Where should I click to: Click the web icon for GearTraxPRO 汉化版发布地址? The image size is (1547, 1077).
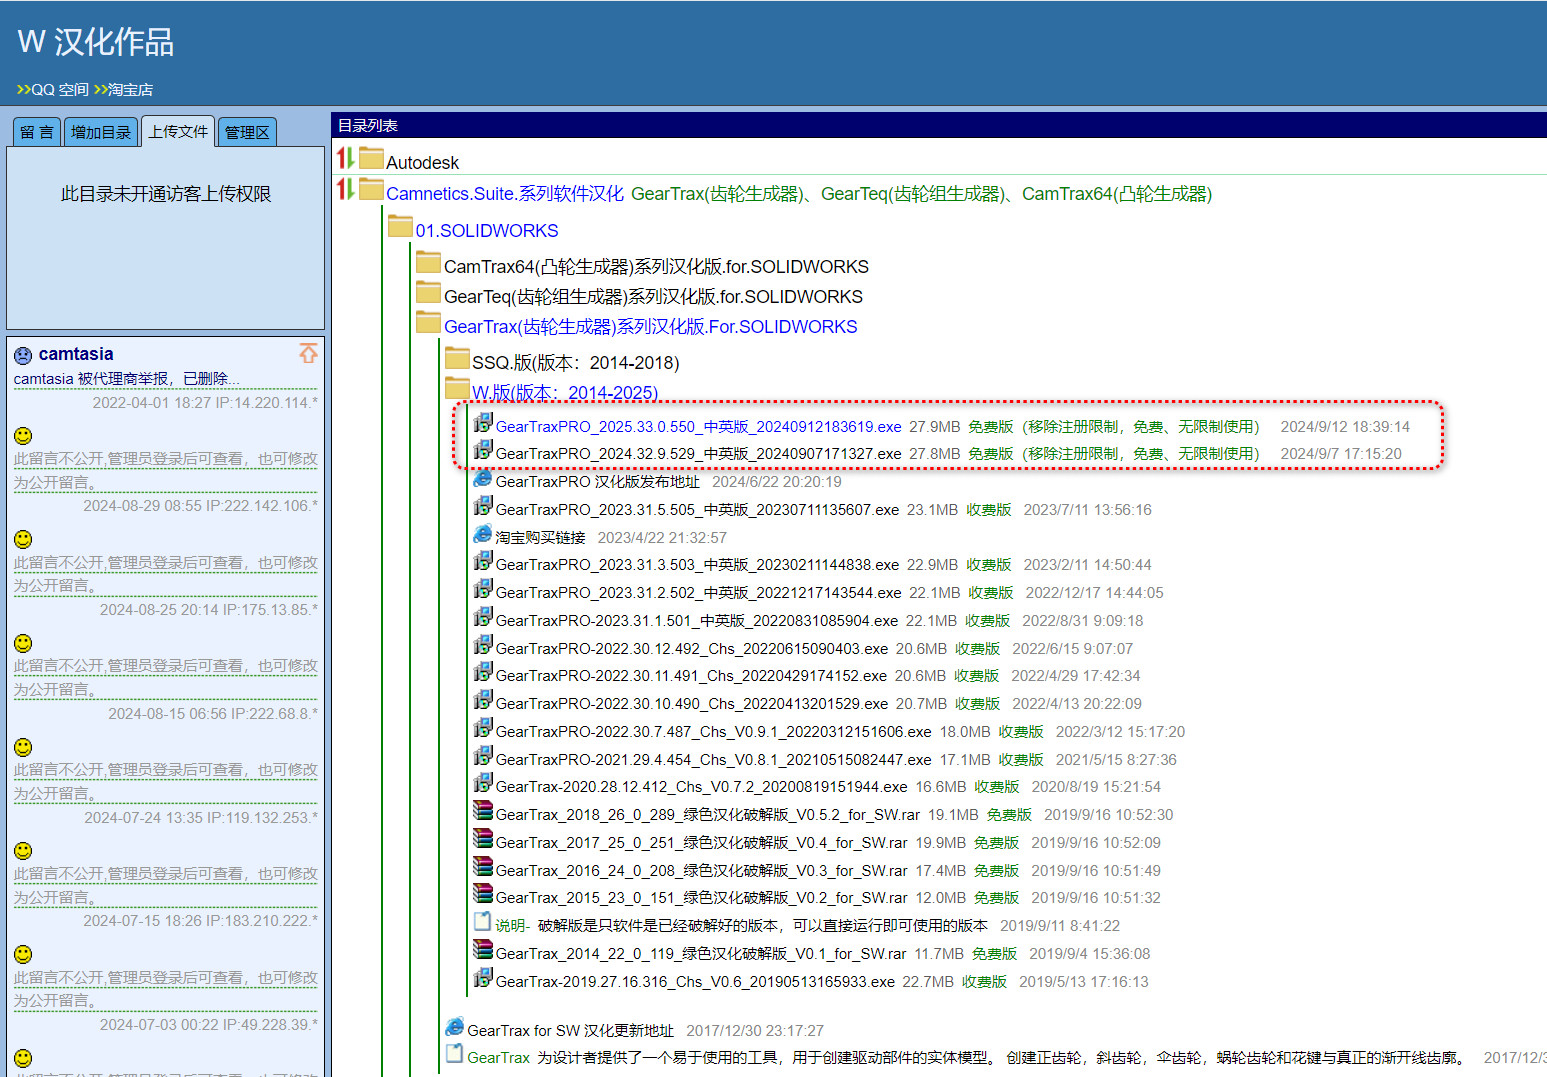click(x=483, y=479)
